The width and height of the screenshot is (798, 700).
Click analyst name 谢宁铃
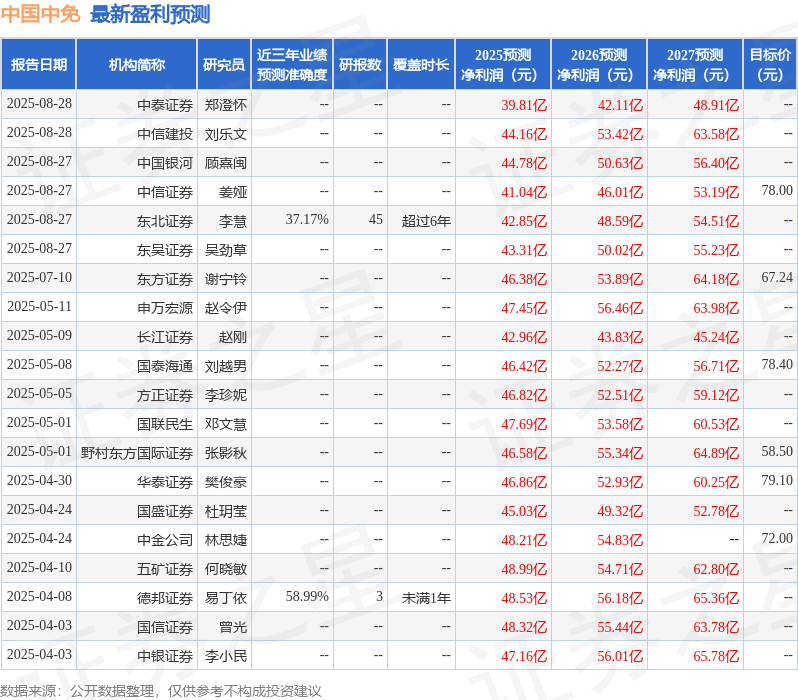(x=226, y=279)
